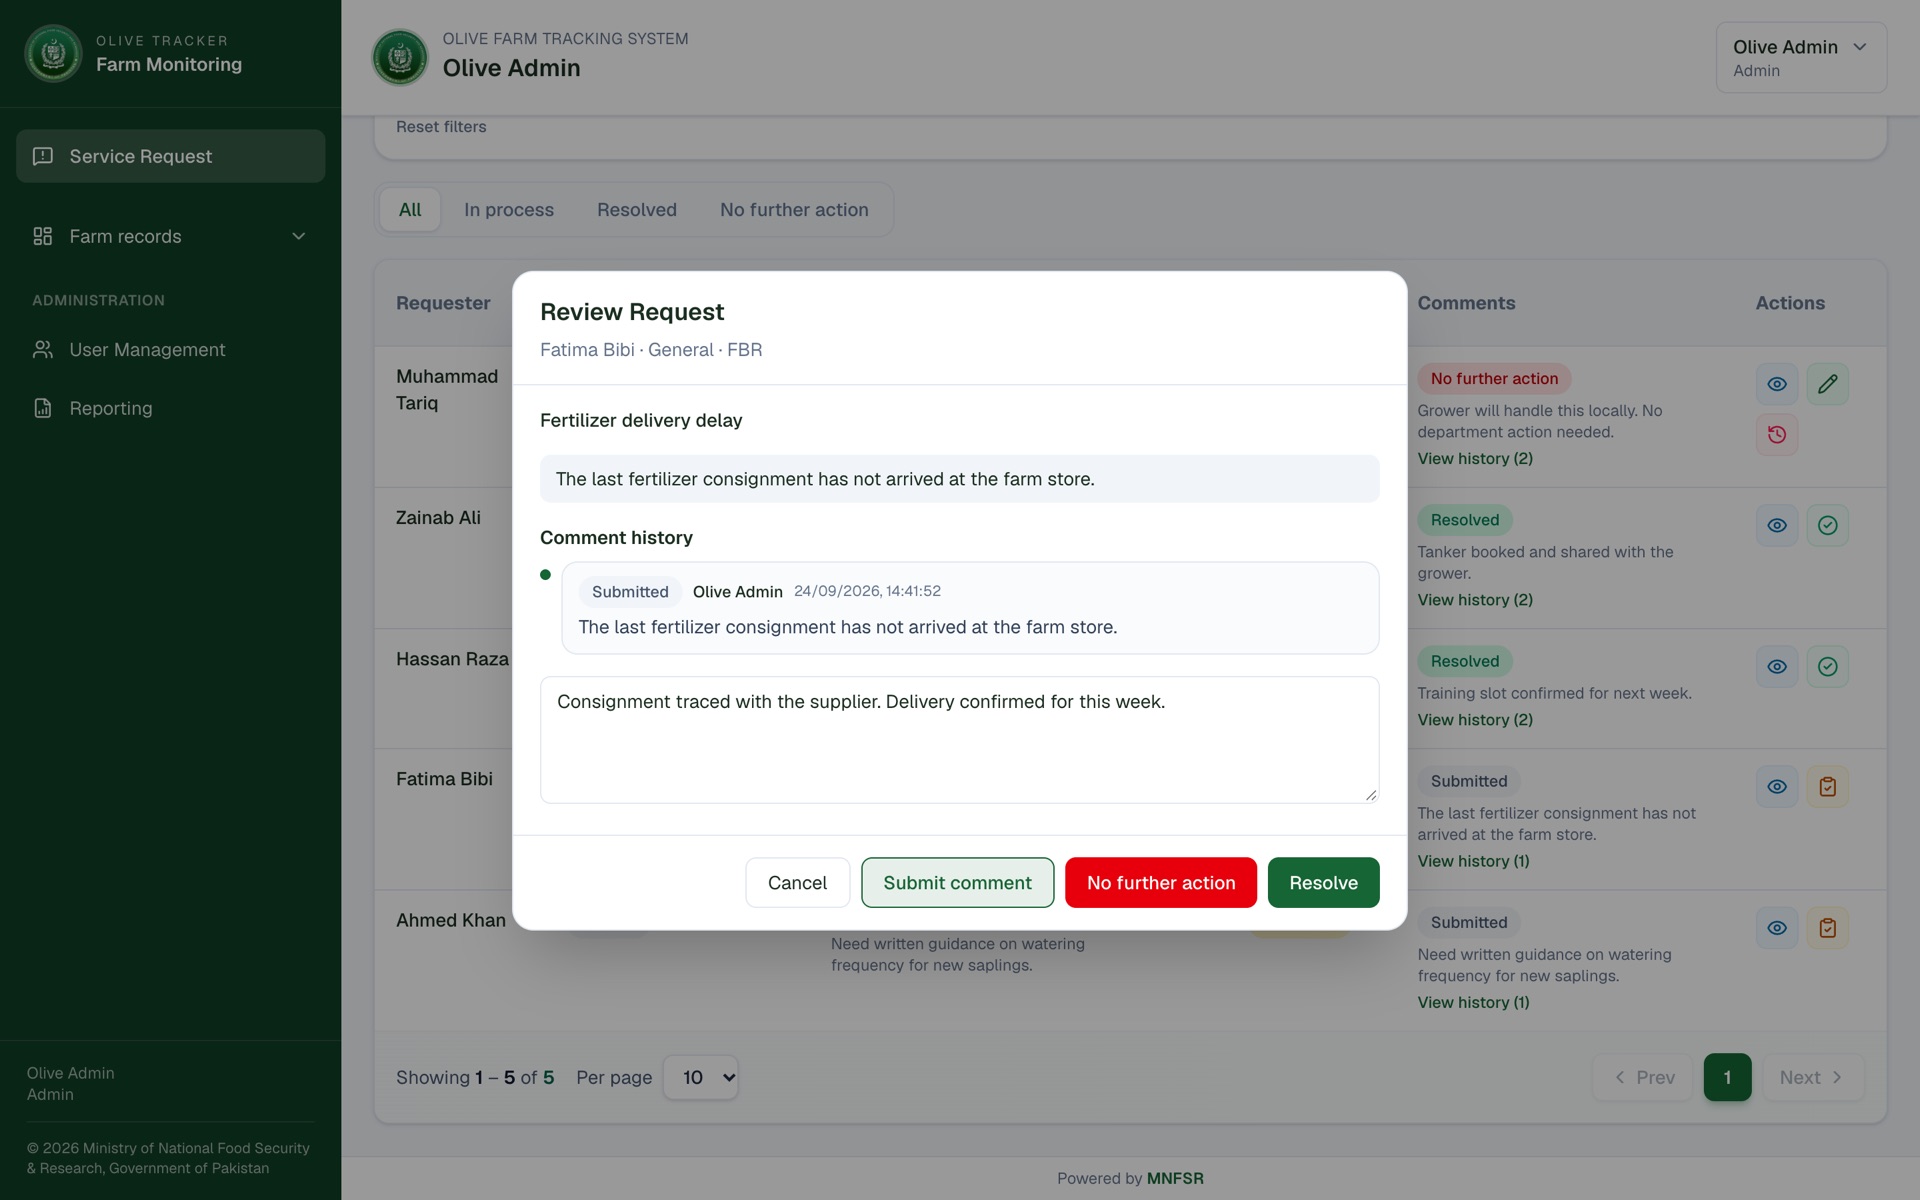Switch to the All tab

[410, 210]
